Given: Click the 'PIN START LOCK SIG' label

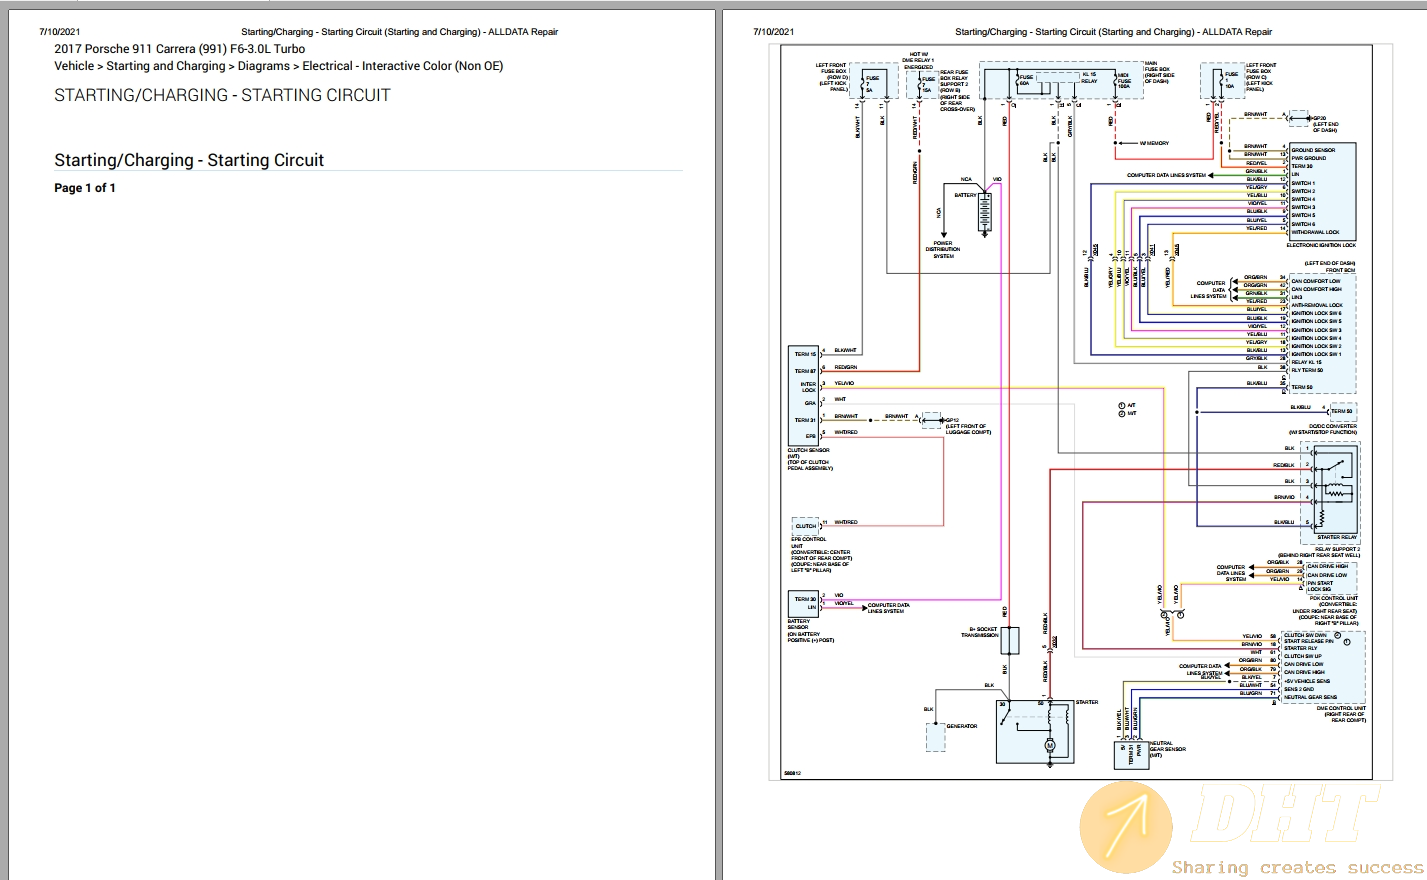Looking at the screenshot, I should [1320, 586].
